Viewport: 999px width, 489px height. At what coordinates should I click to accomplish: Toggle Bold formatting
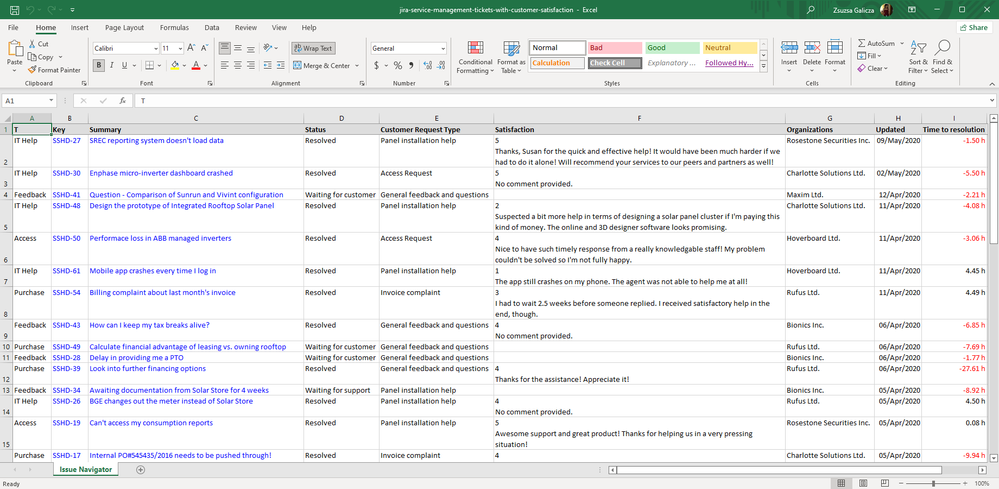coord(99,66)
